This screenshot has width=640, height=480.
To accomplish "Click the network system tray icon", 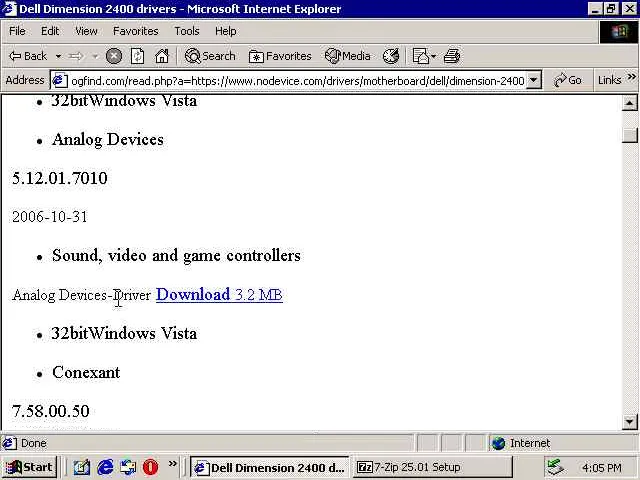I will [x=555, y=467].
